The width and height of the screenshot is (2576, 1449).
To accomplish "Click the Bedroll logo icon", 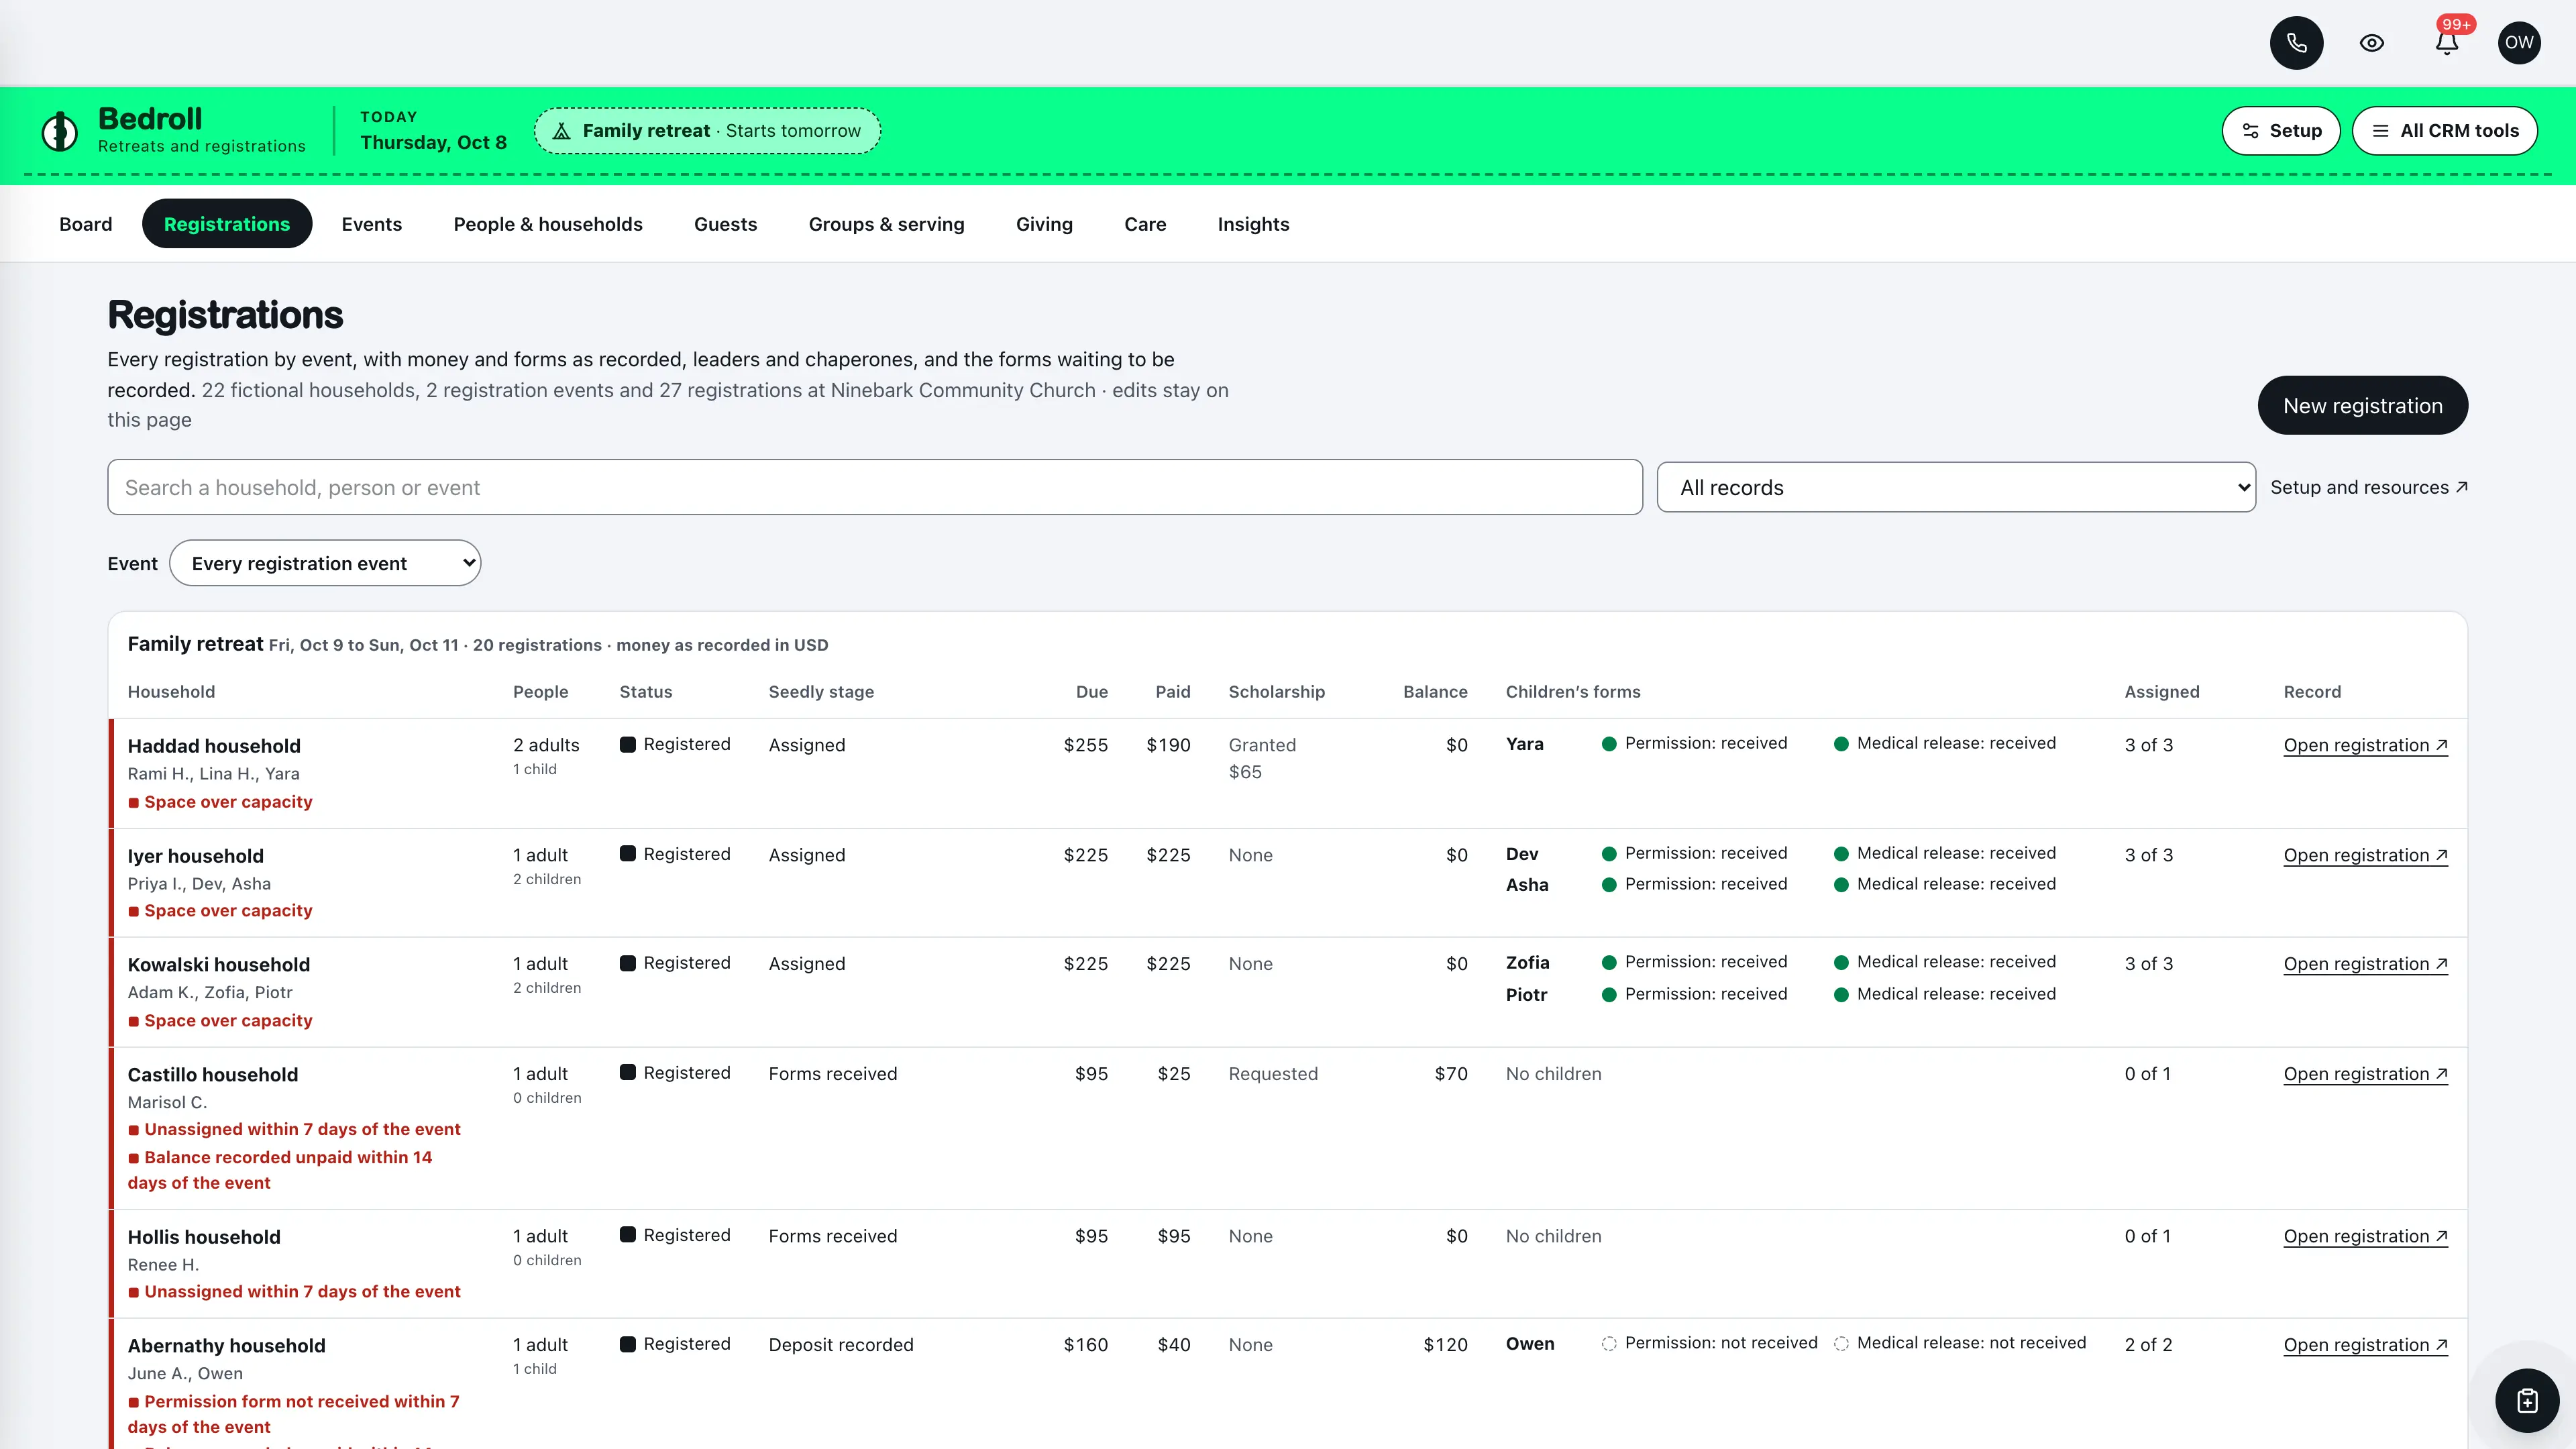I will click(x=59, y=131).
